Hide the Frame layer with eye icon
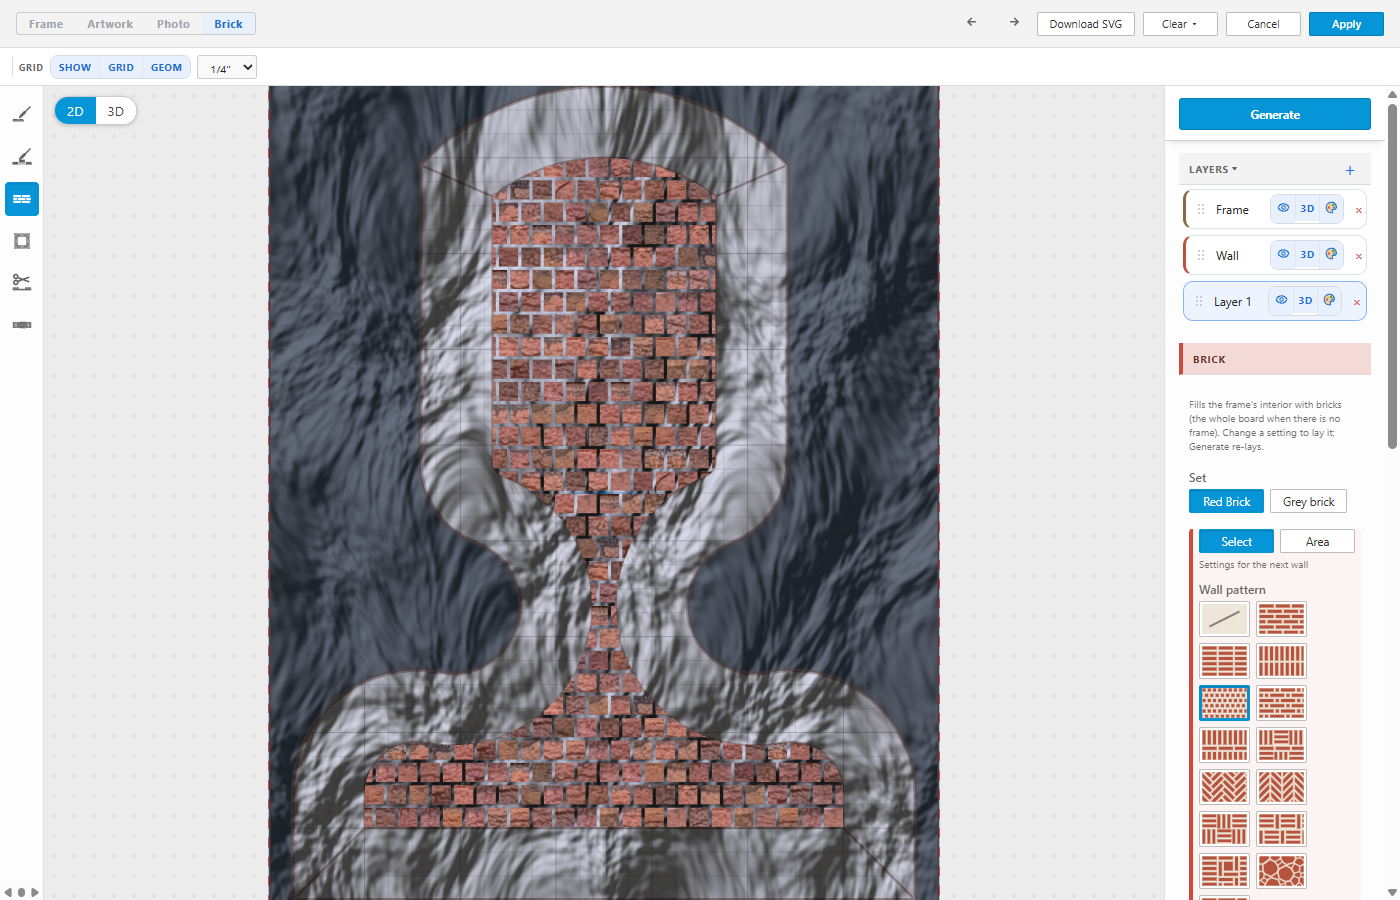This screenshot has width=1400, height=900. pos(1283,208)
